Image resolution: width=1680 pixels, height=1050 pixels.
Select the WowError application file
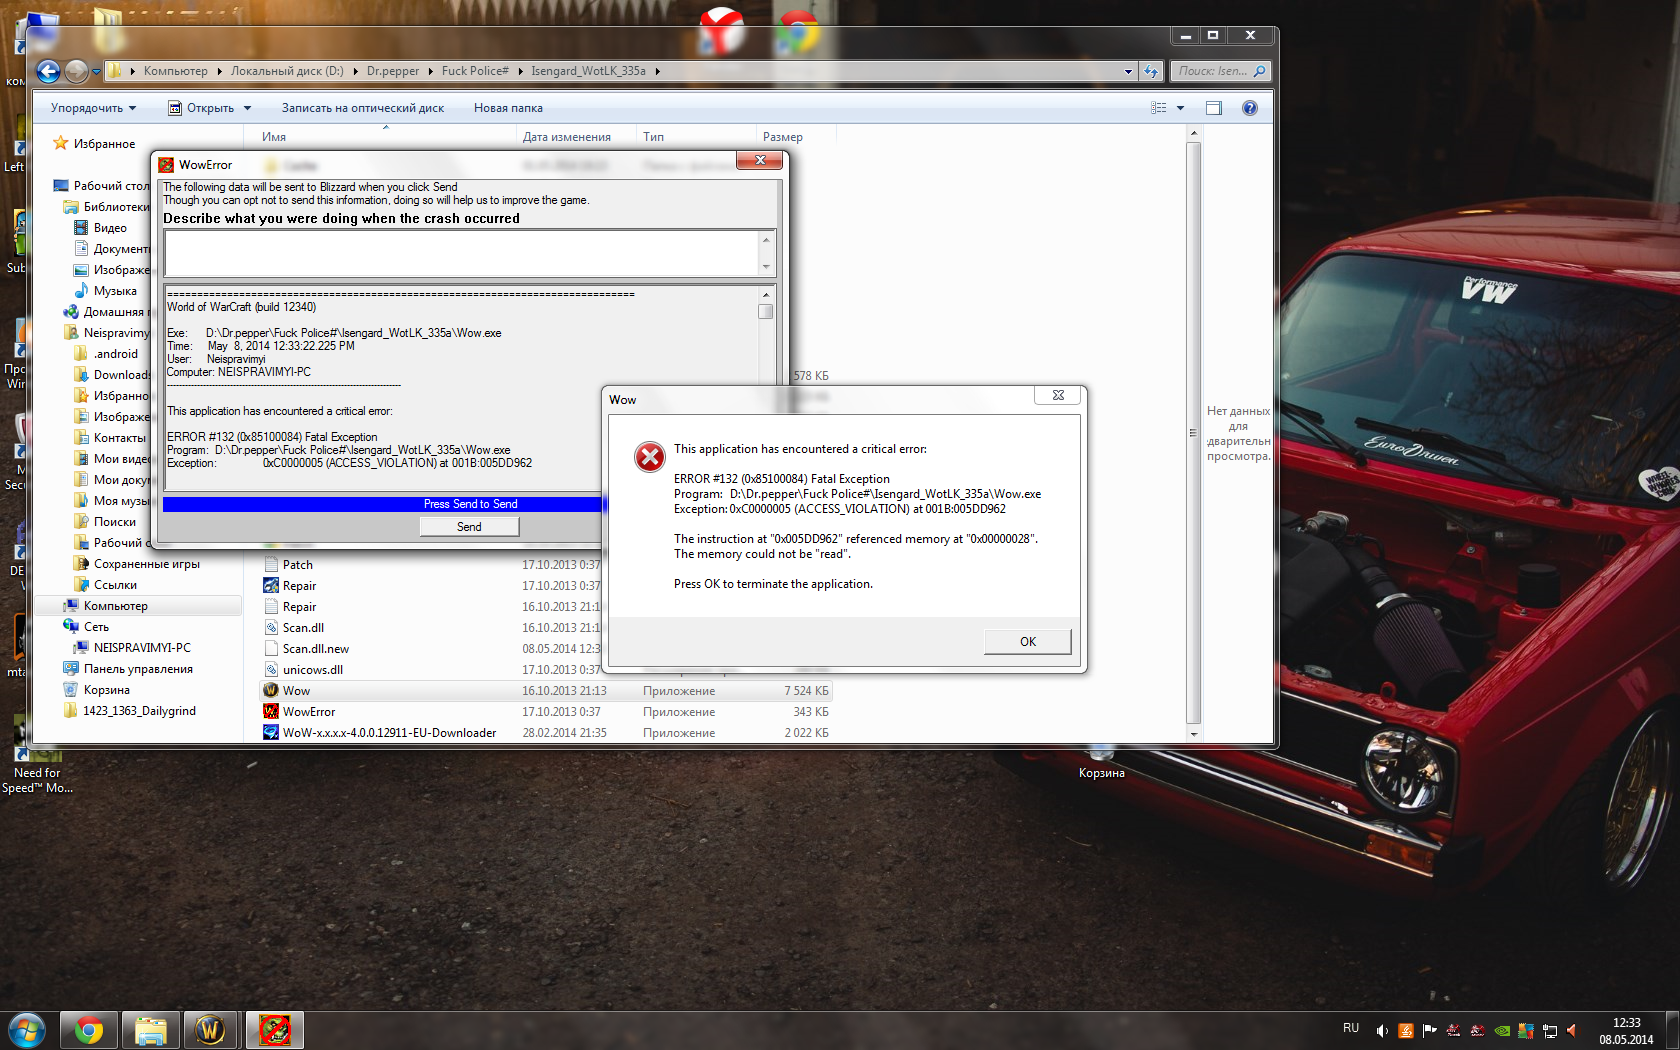[309, 712]
